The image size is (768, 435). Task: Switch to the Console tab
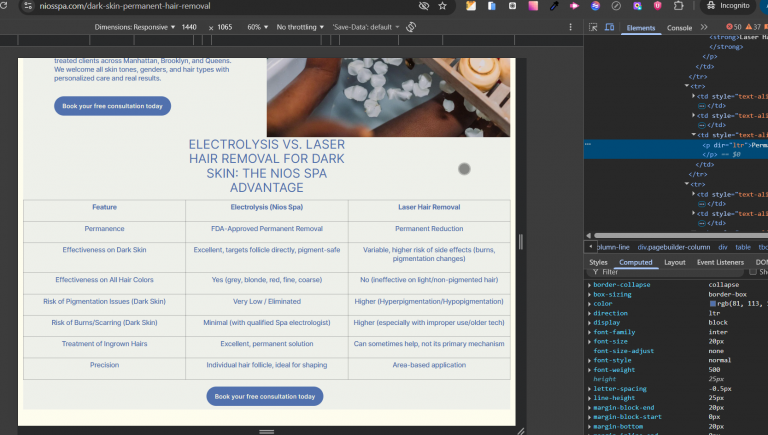679,27
